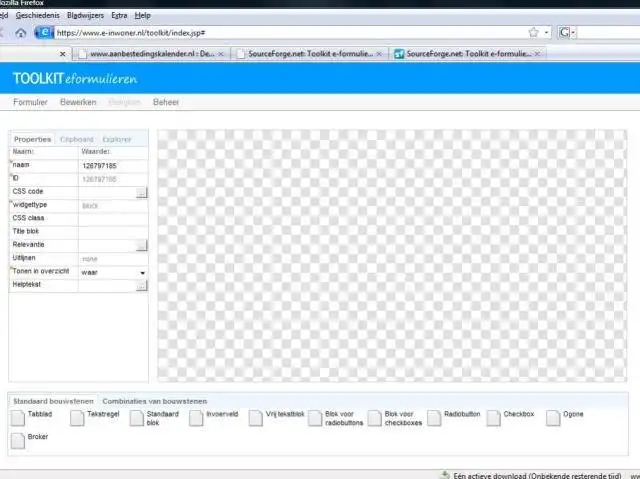Click the download arrow status bar icon
The height and width of the screenshot is (479, 640).
pyautogui.click(x=445, y=475)
